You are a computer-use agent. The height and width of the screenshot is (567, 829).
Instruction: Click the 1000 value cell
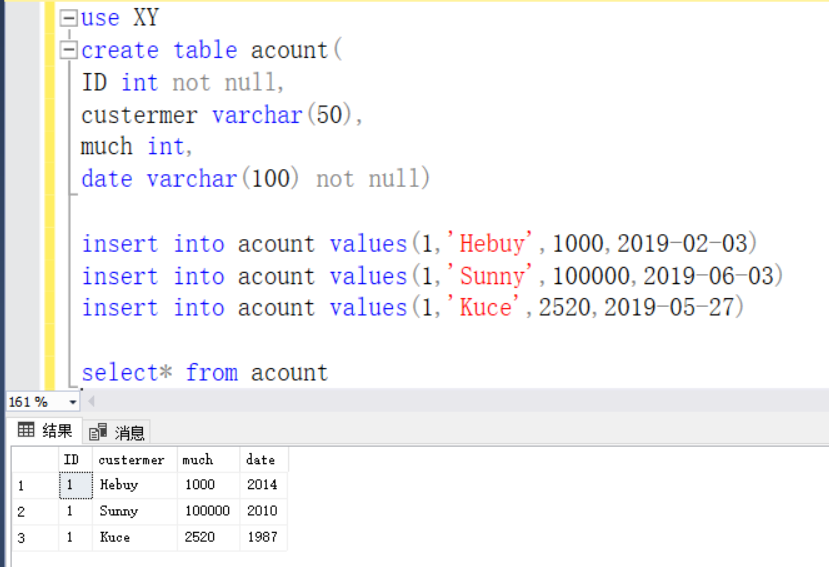click(x=208, y=485)
